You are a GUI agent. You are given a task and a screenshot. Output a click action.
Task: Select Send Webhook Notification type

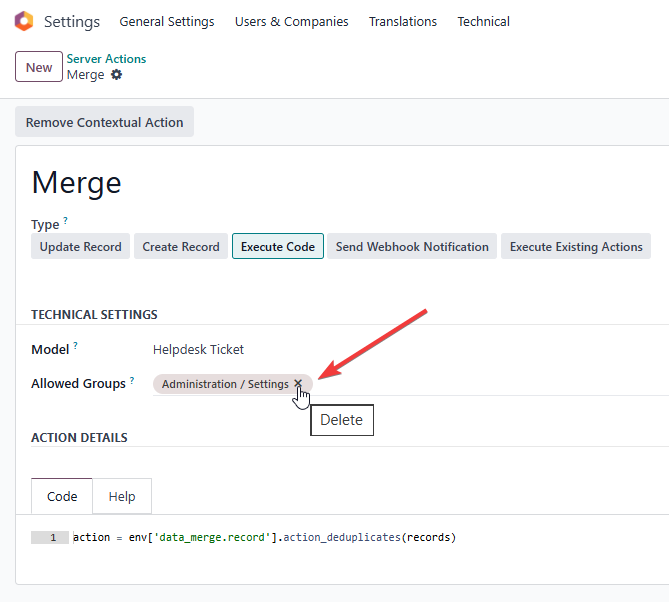(x=412, y=247)
